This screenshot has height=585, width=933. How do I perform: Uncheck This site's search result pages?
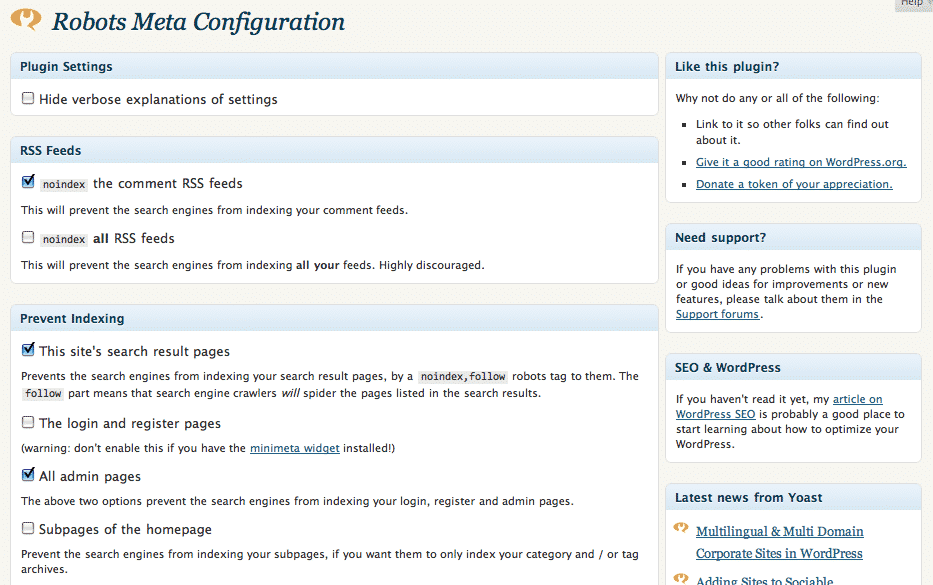coord(28,349)
